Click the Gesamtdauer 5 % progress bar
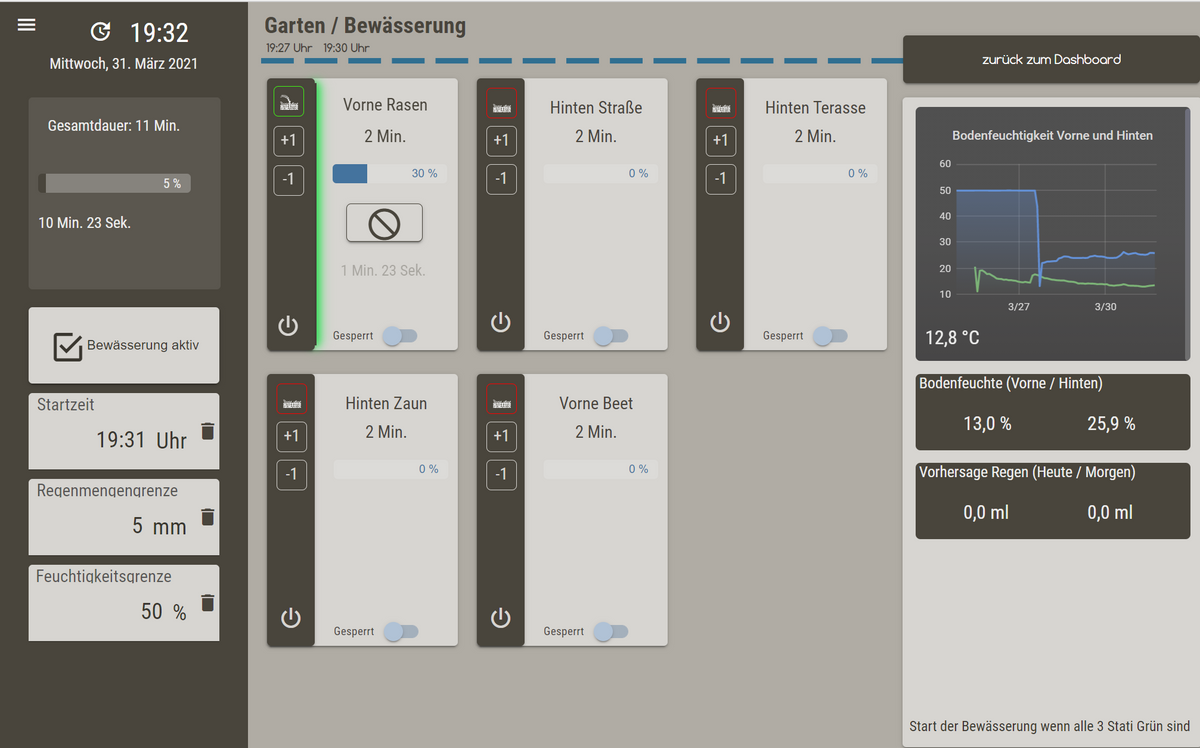The height and width of the screenshot is (748, 1200). pos(114,184)
